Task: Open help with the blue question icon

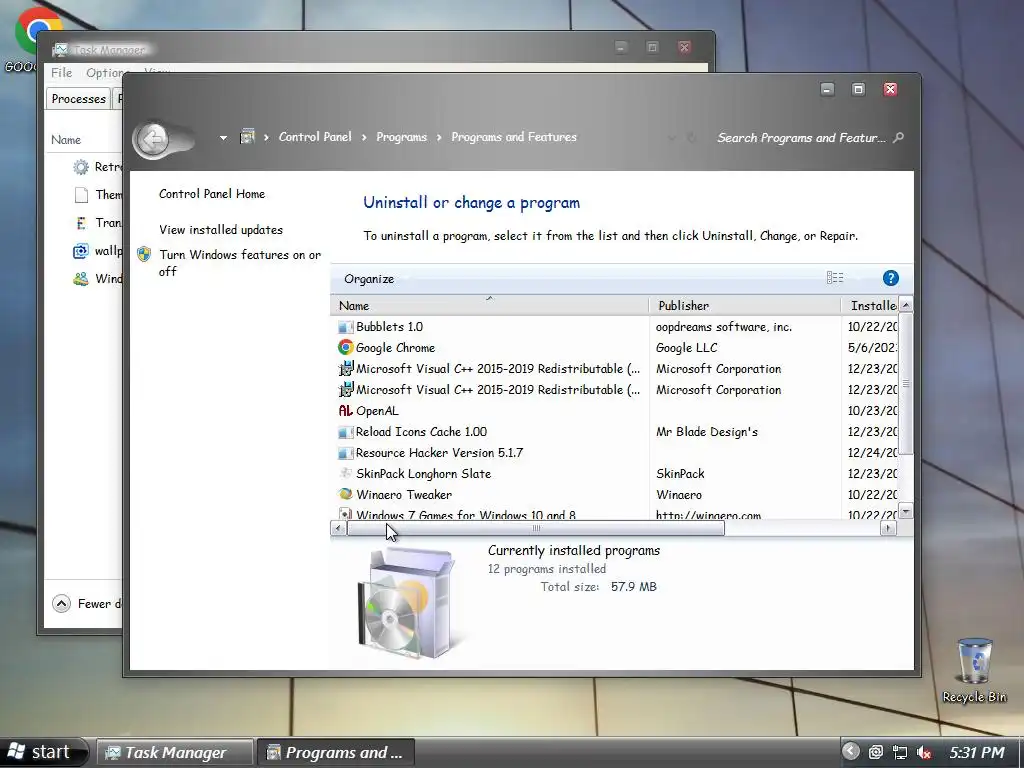Action: point(890,278)
